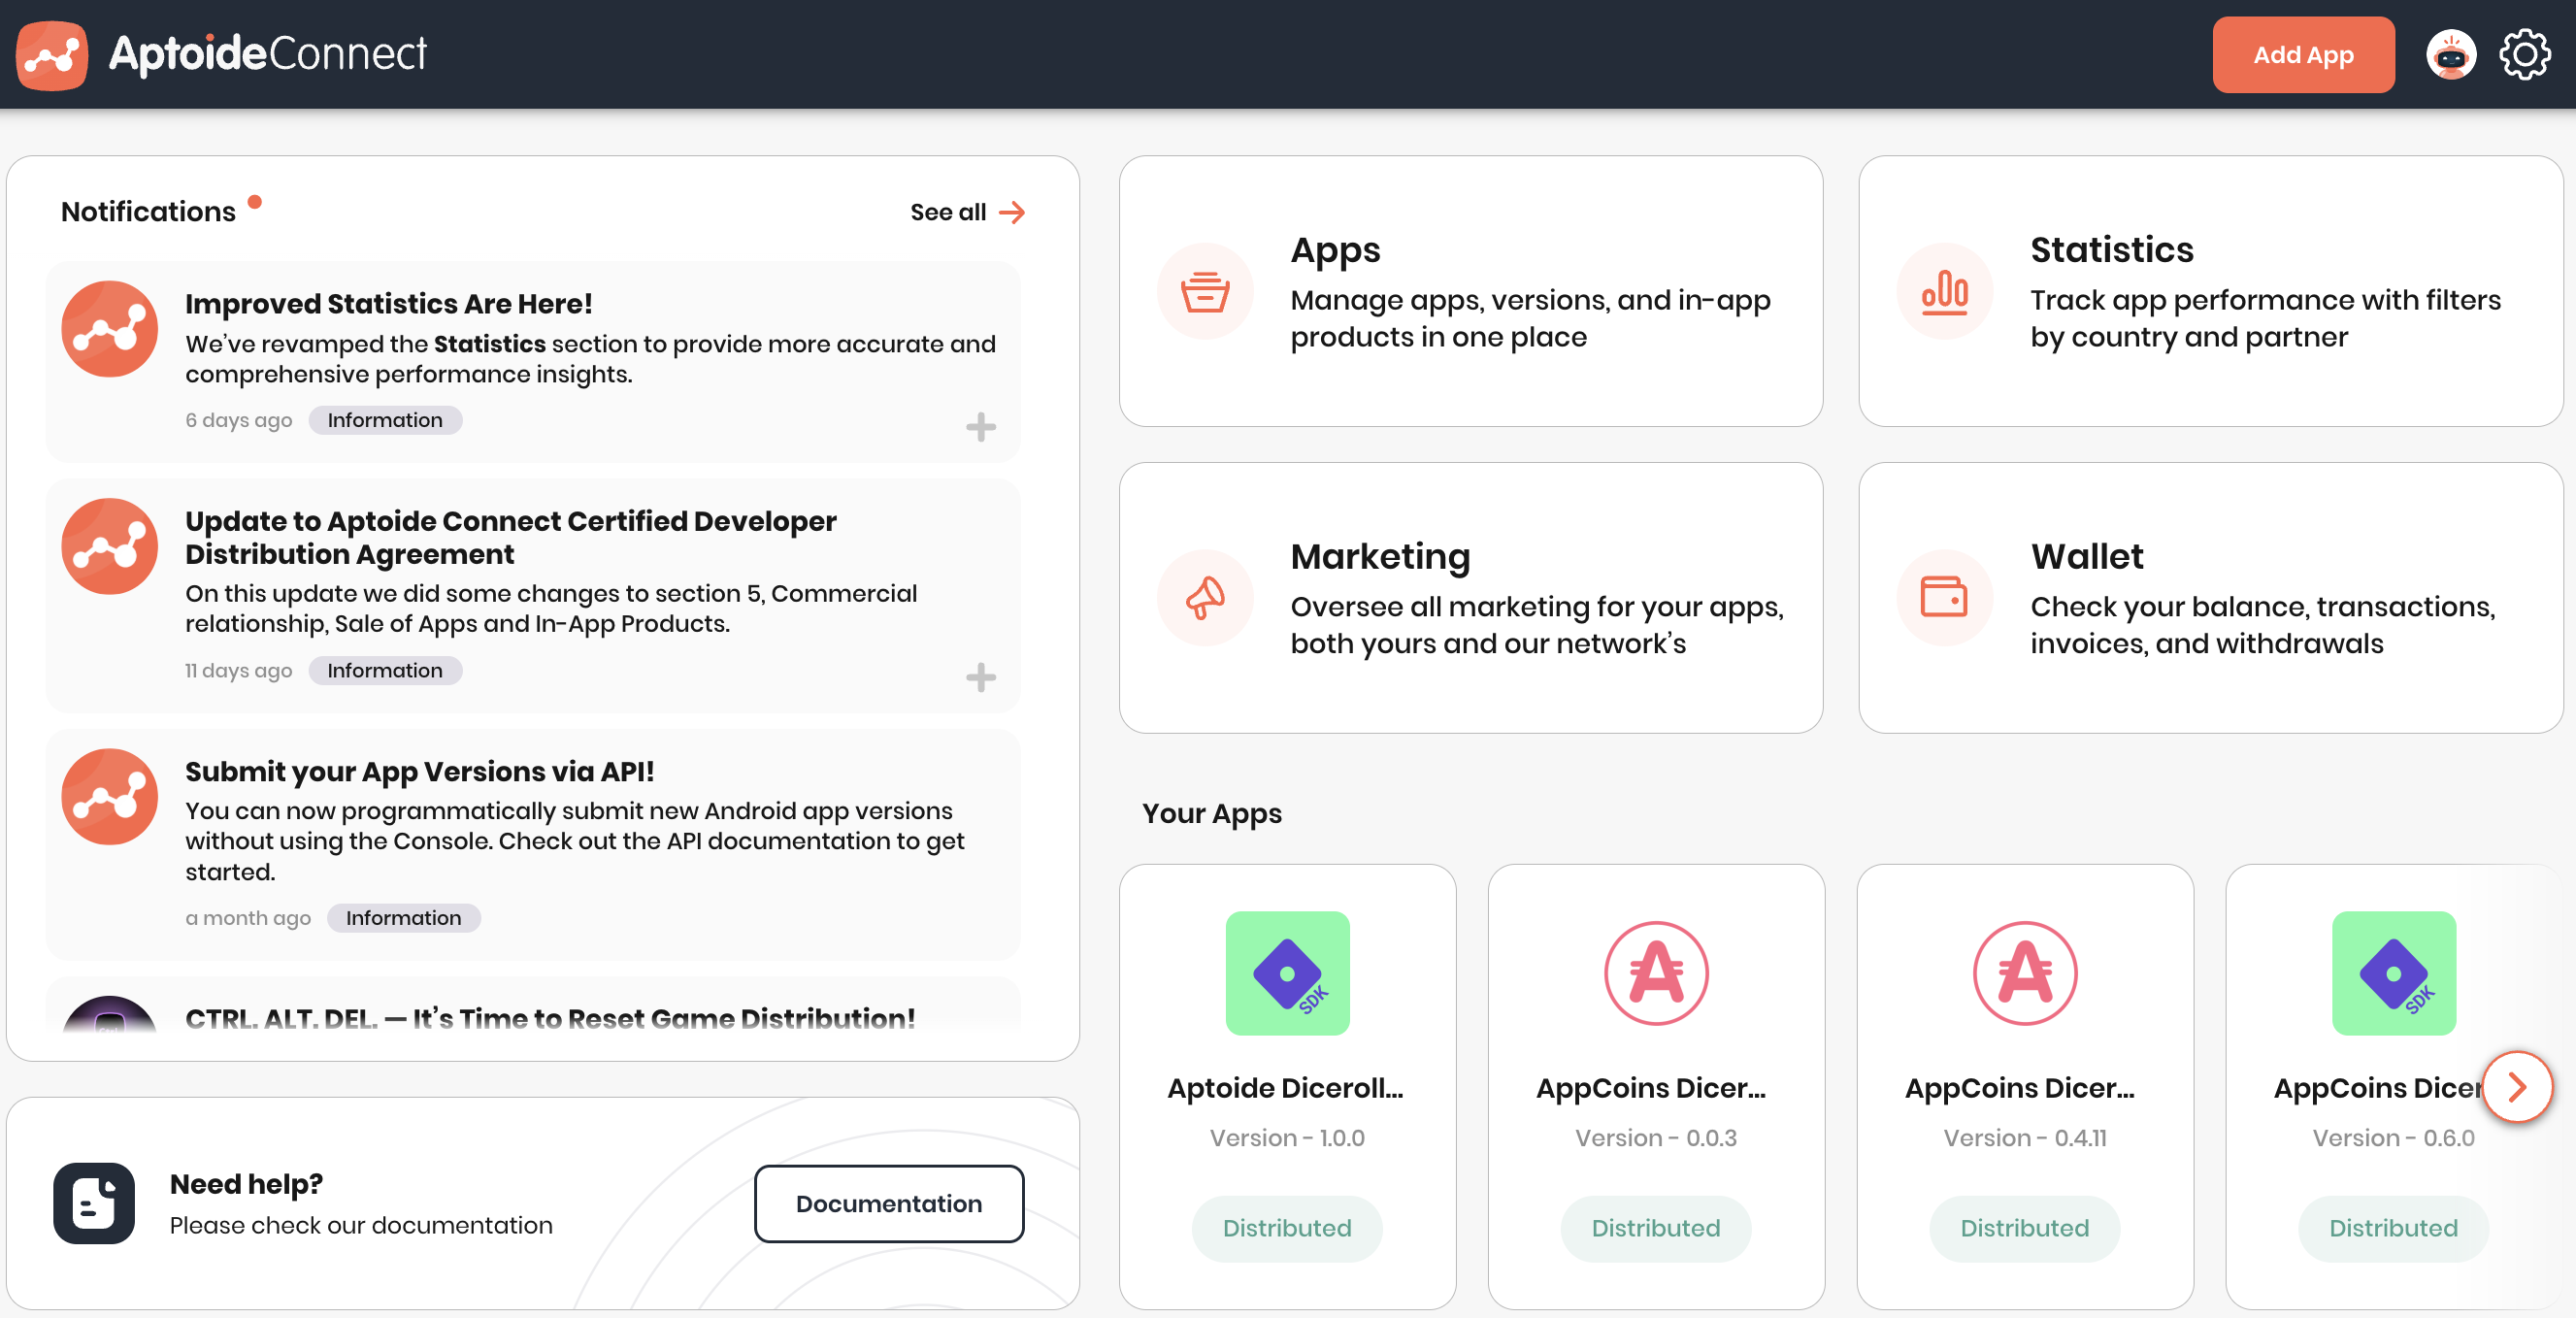Click the Wallet icon

point(1944,598)
